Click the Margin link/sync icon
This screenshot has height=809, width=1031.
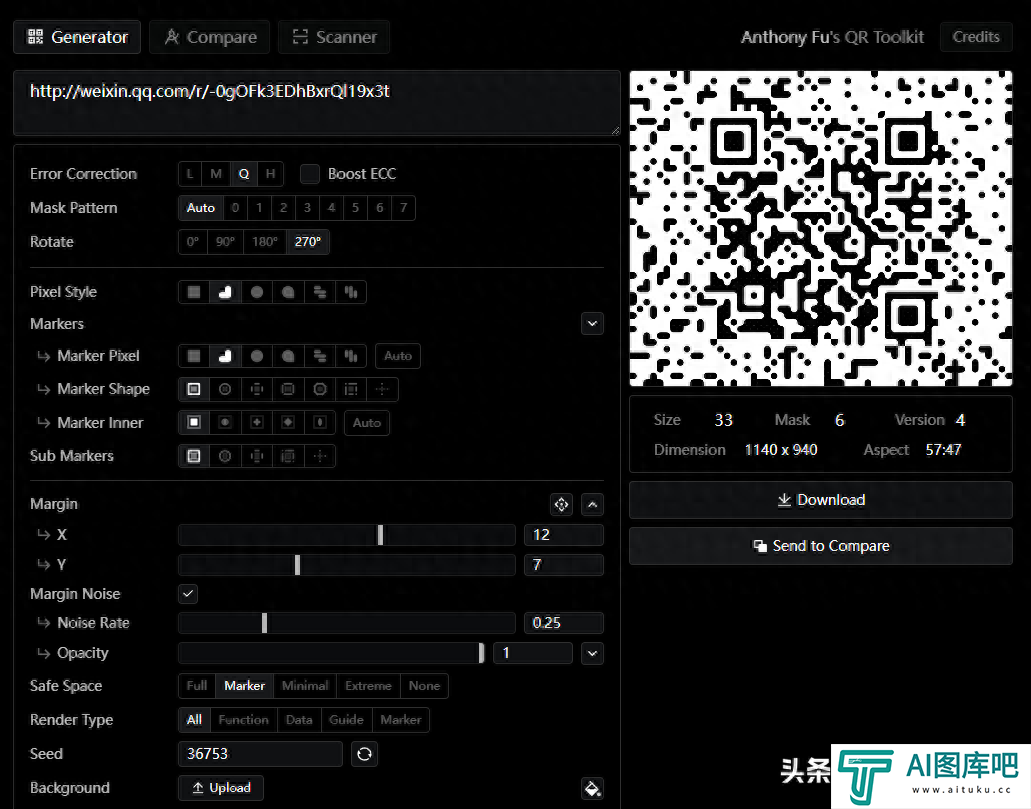tap(562, 504)
